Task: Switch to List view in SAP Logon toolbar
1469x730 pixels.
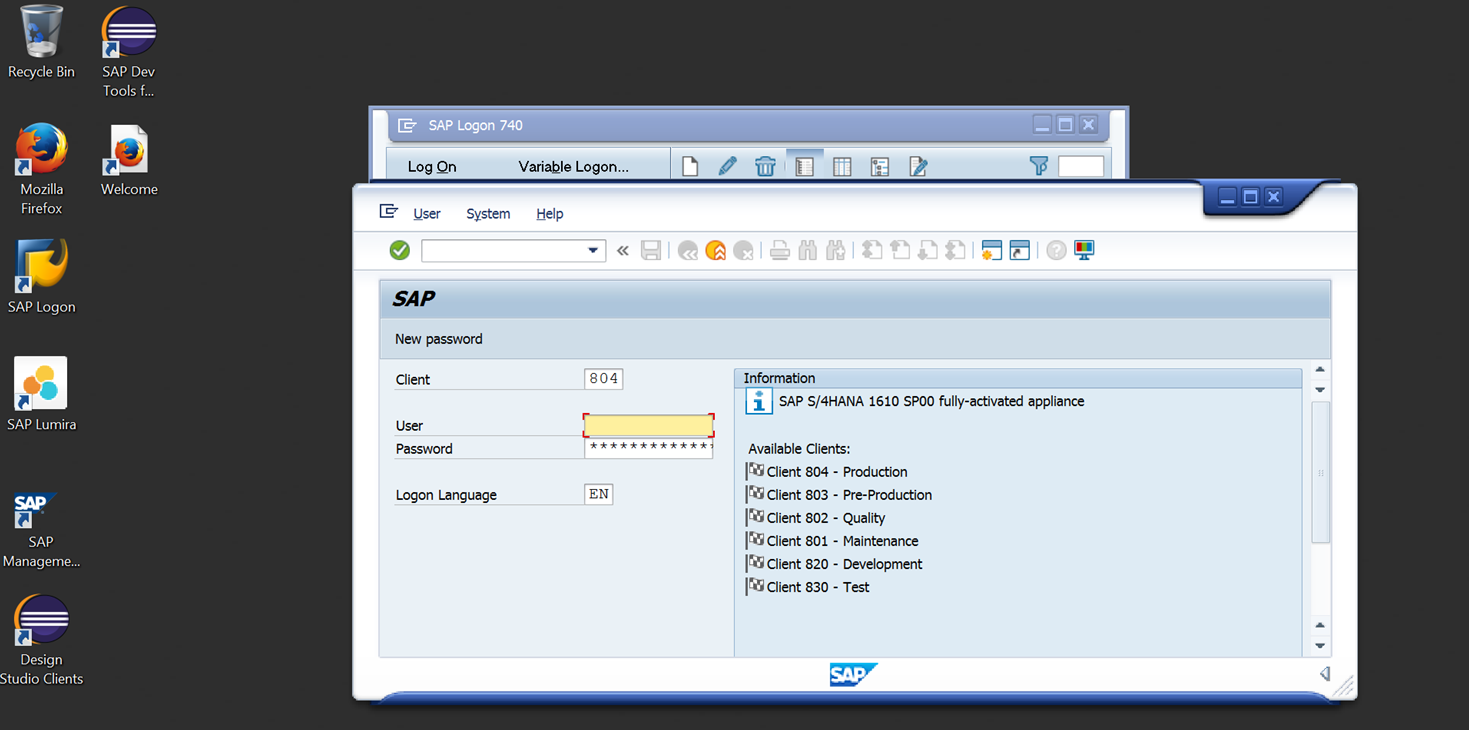Action: (842, 166)
